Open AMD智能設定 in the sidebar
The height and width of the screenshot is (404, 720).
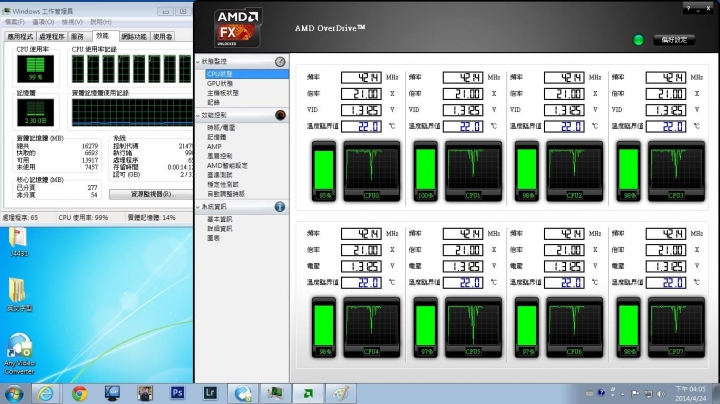click(227, 166)
